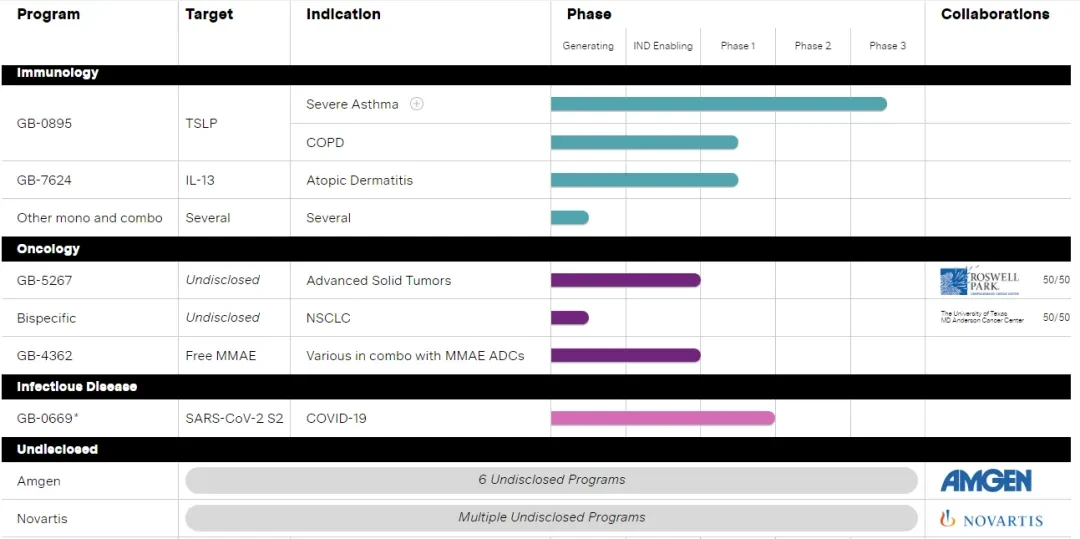Open the GB-5267 program entry

[44, 280]
